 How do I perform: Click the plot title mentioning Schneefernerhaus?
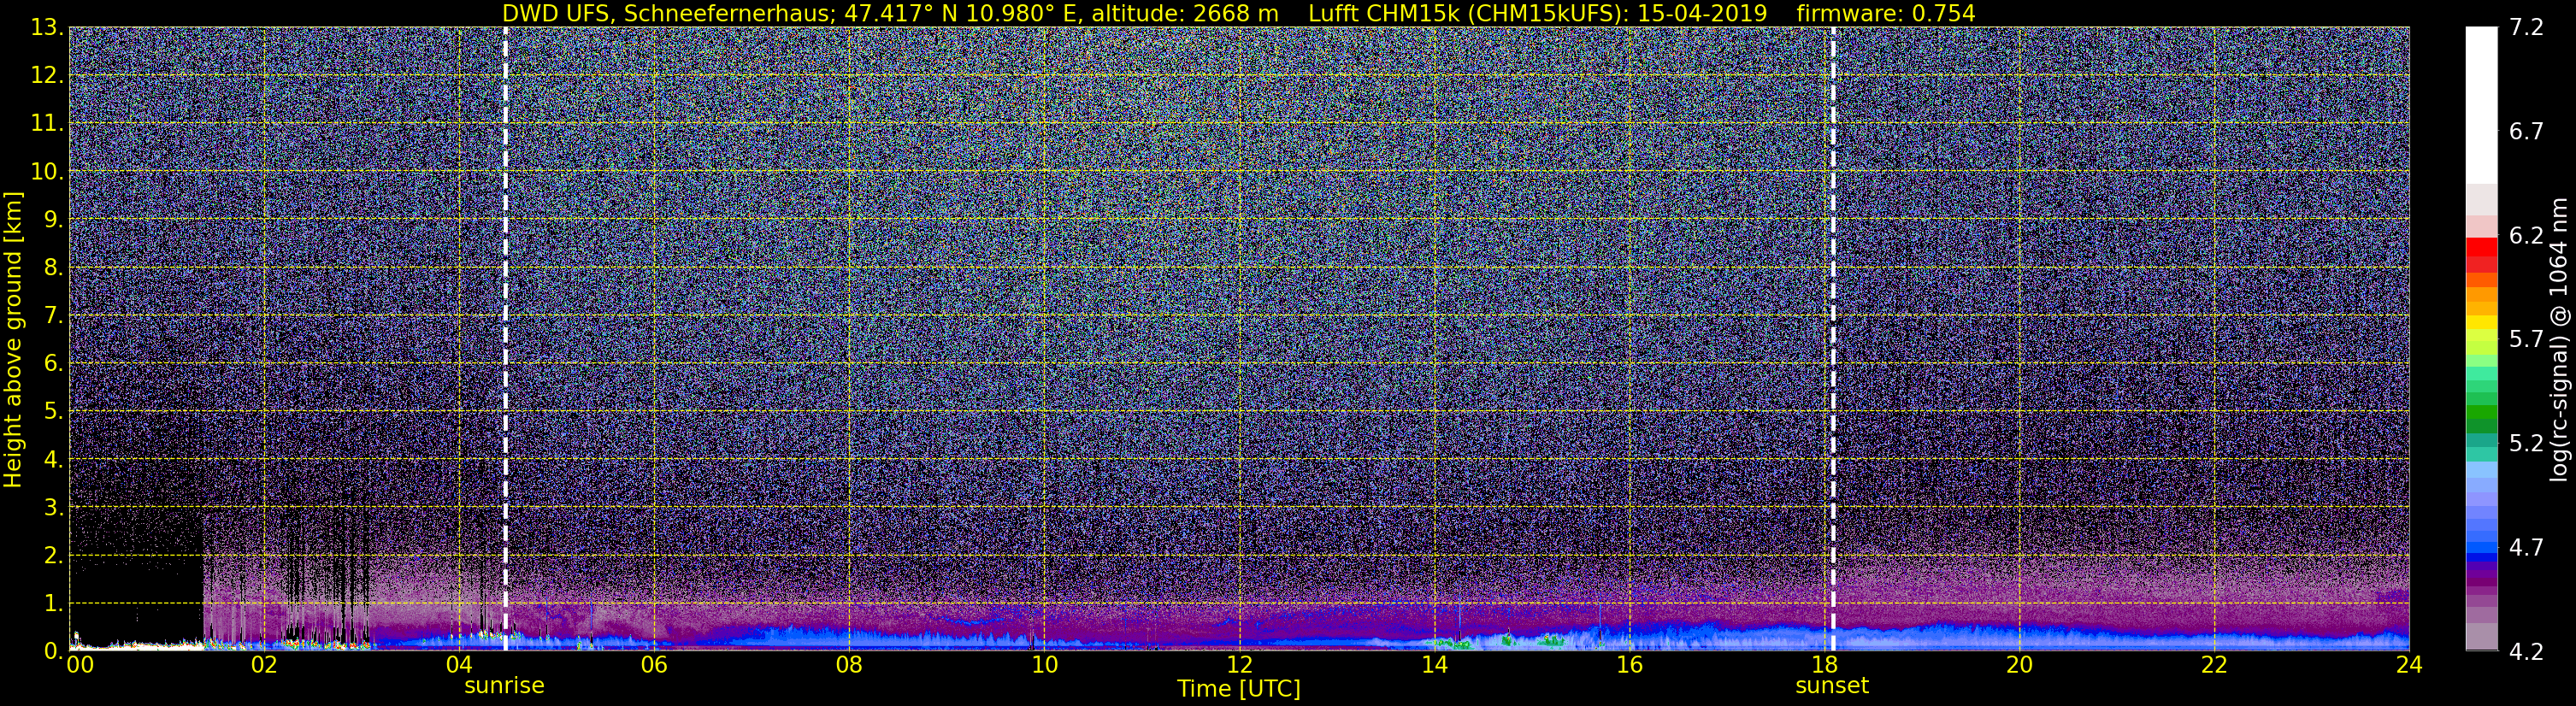coord(1239,13)
